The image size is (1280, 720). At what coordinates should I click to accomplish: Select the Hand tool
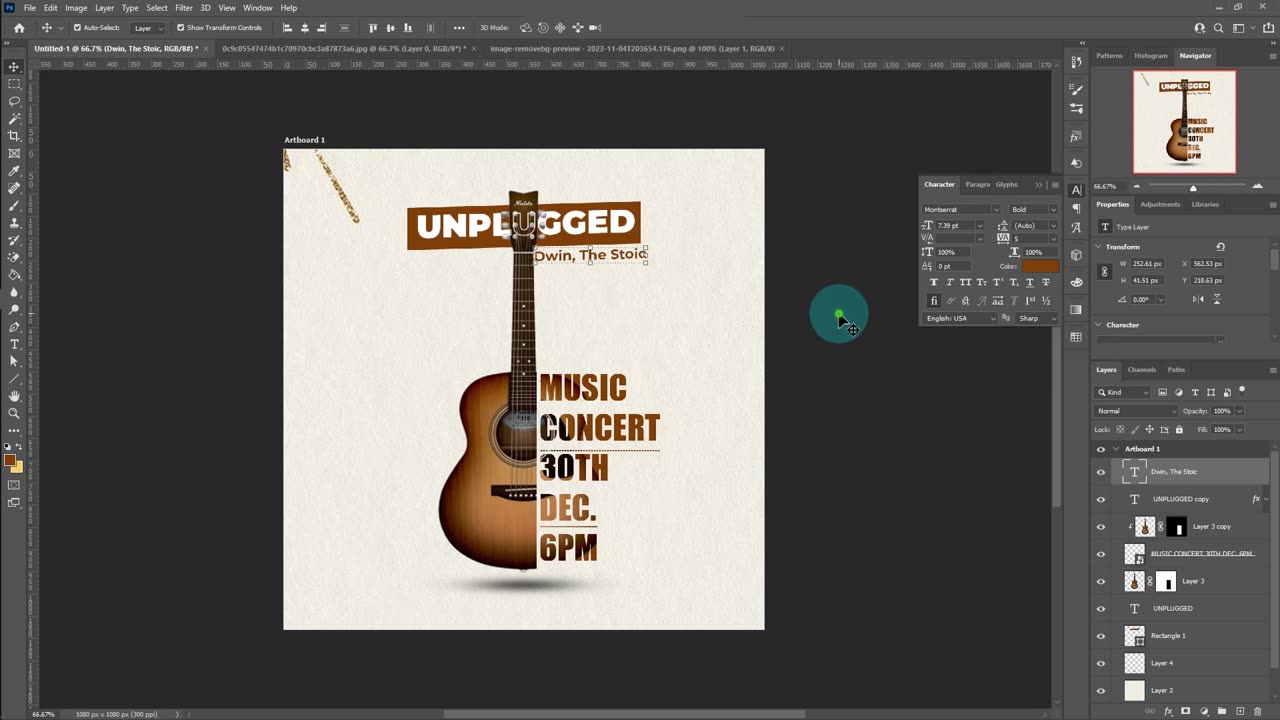tap(14, 396)
